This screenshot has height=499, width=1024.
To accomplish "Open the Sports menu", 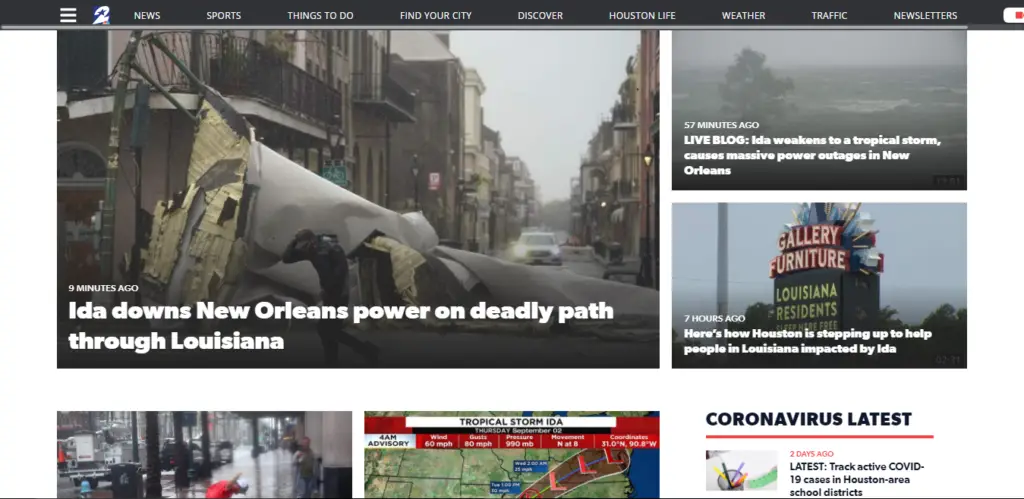I will [x=223, y=16].
